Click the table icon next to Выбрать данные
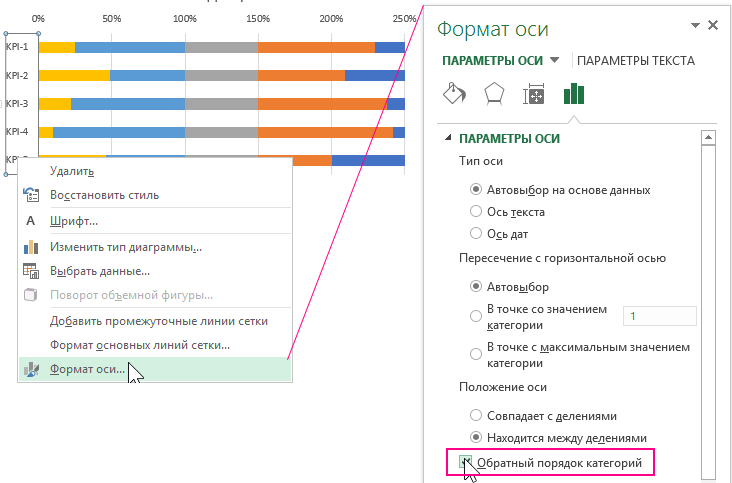 pos(31,271)
